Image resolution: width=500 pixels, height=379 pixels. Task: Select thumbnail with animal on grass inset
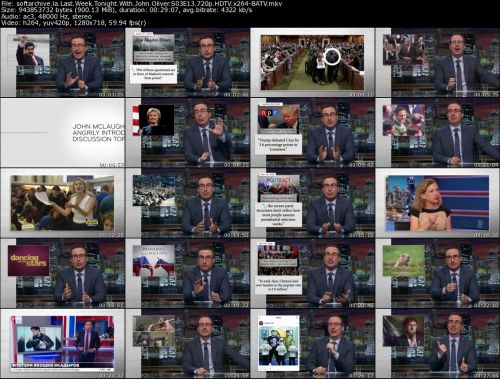click(x=437, y=273)
